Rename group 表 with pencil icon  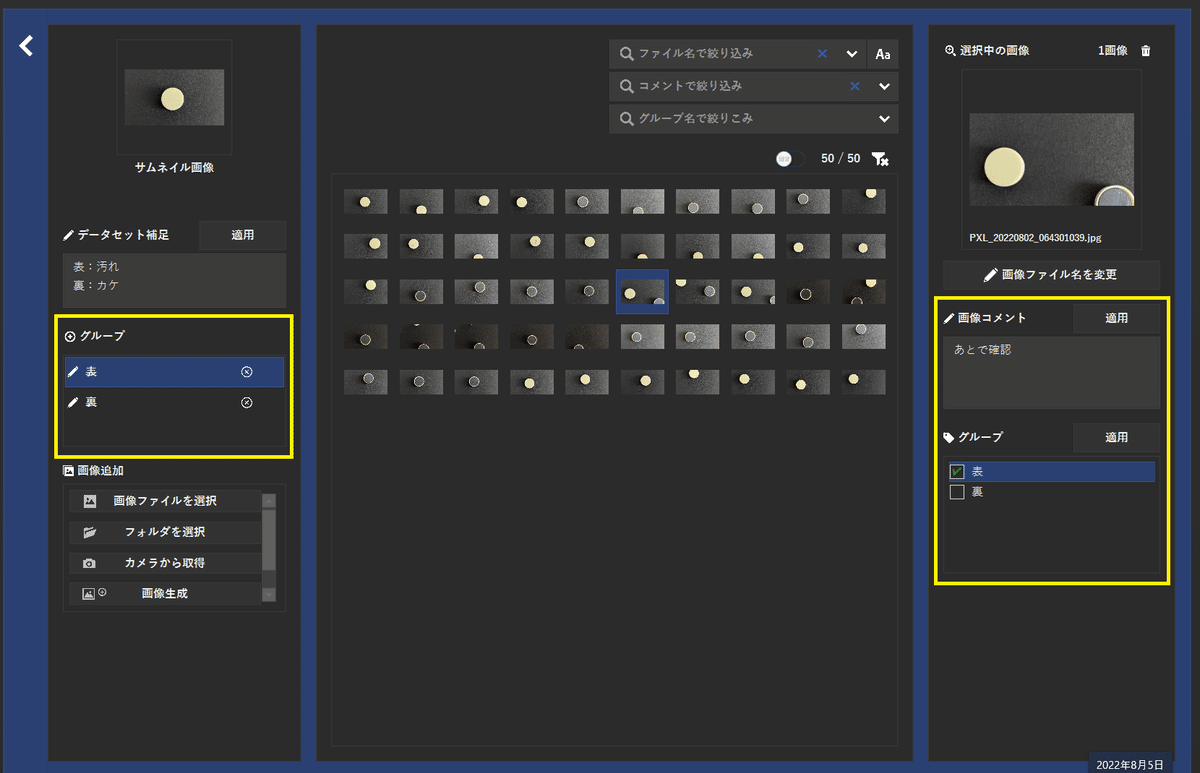click(72, 372)
